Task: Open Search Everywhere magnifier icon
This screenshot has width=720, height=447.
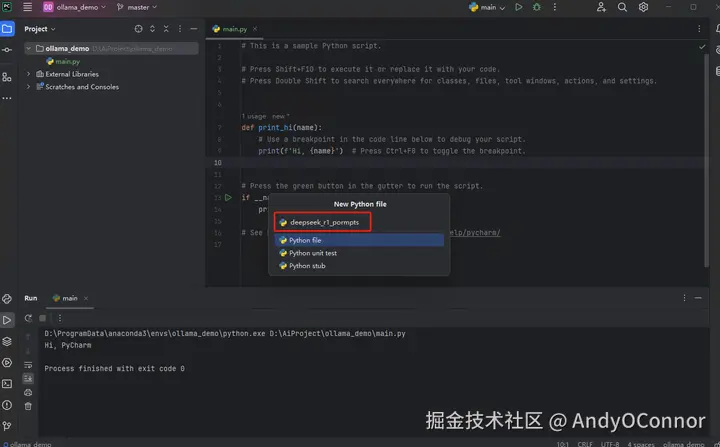Action: 622,7
